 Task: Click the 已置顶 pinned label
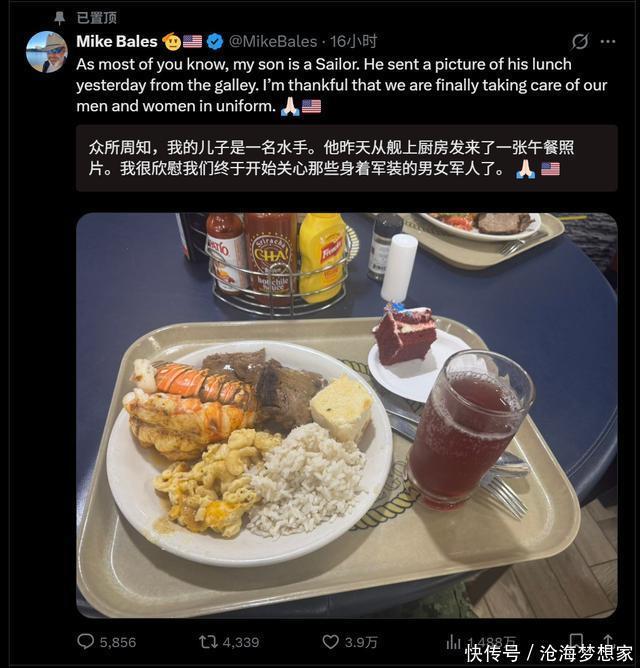(x=97, y=18)
